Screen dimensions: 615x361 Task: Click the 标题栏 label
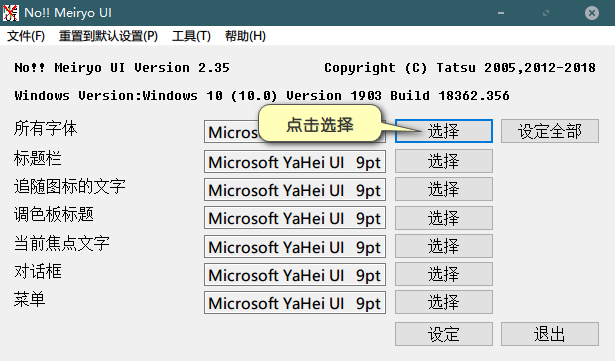coord(38,158)
